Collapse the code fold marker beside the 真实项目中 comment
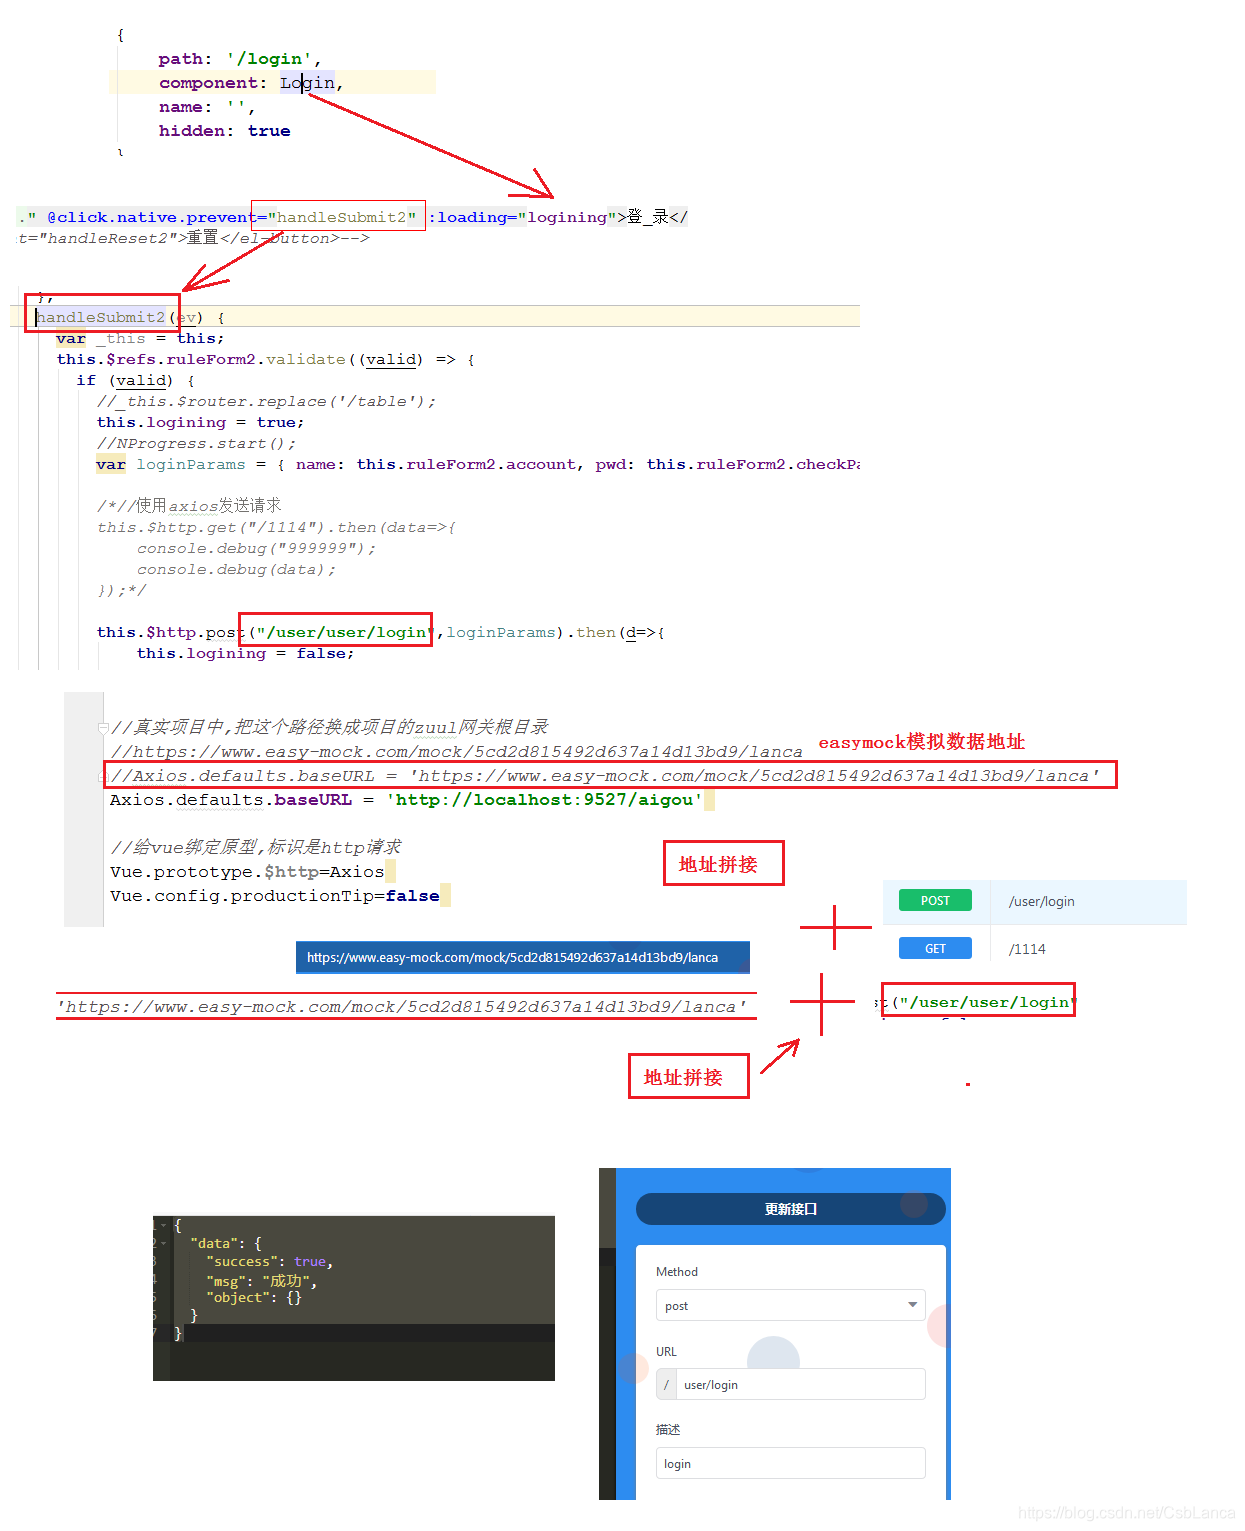This screenshot has height=1531, width=1245. click(103, 727)
